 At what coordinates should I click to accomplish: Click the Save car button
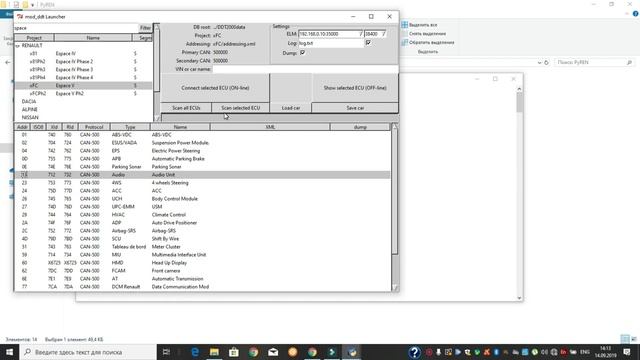[355, 108]
